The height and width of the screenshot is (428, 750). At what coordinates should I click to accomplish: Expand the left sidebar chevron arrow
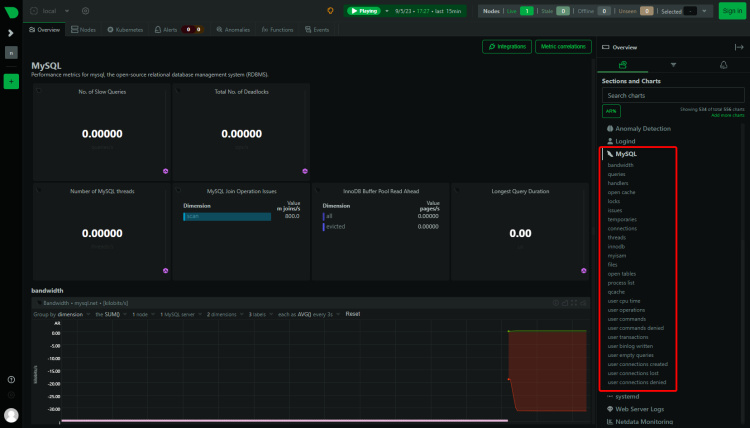point(11,33)
